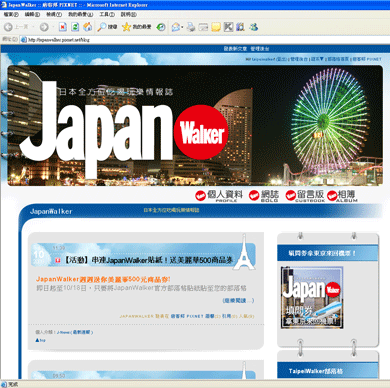Screen dimensions: 390x388
Task: Open the 工具 (Tools) menu
Action: coord(107,14)
